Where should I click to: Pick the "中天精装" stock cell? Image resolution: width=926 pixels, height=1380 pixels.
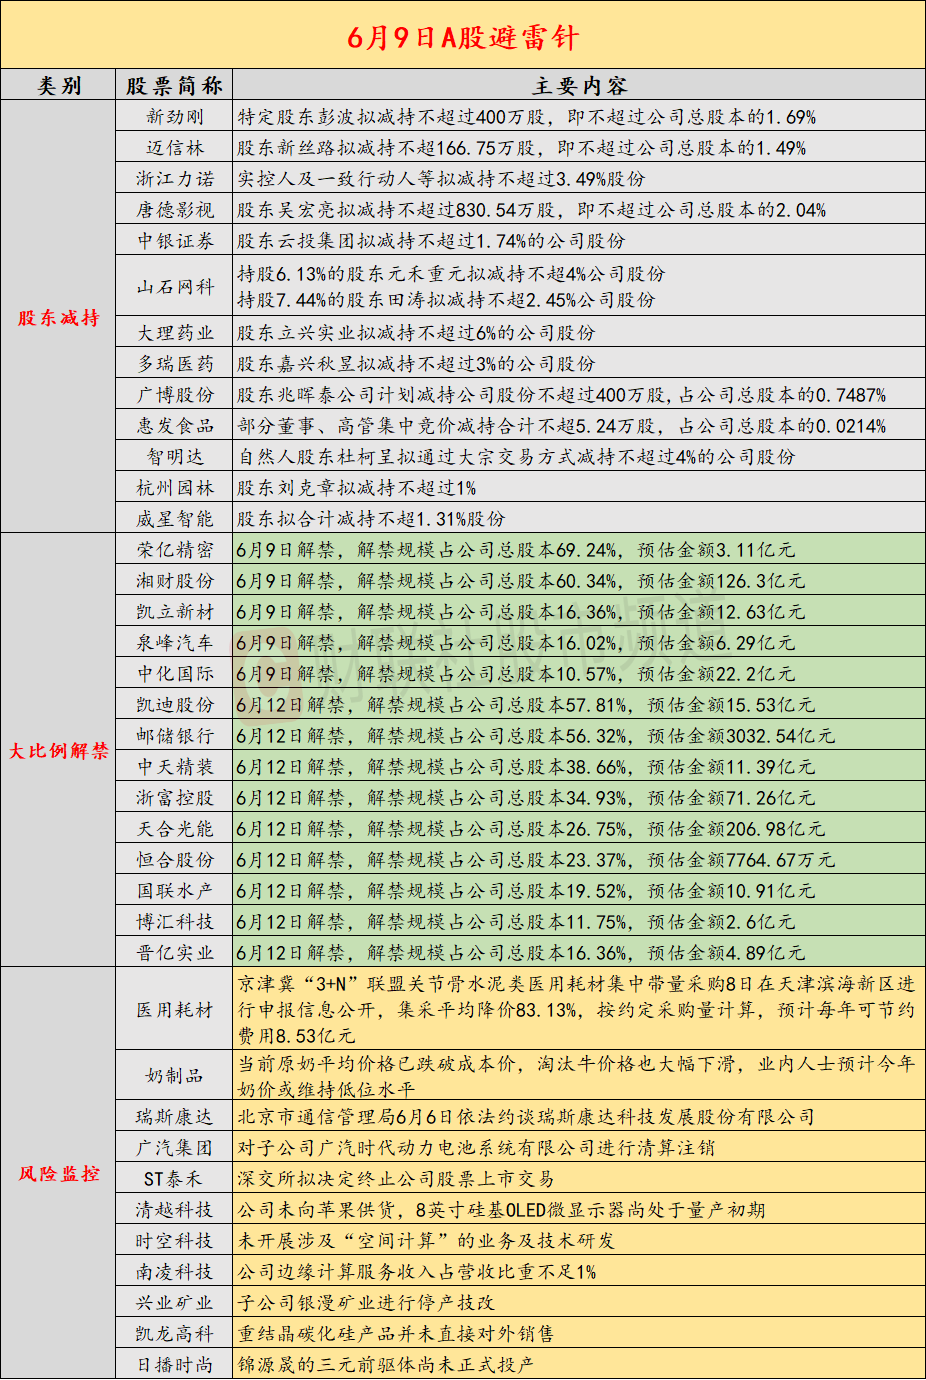pyautogui.click(x=175, y=767)
